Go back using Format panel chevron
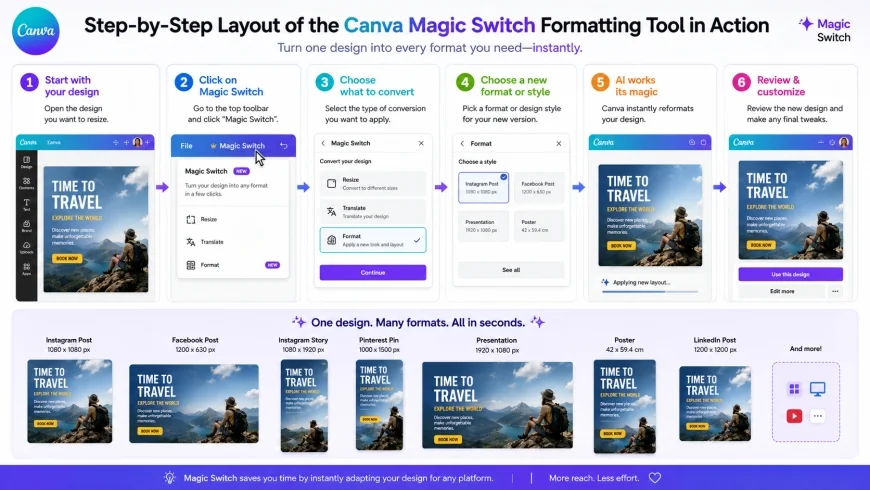This screenshot has width=870, height=490. 462,143
